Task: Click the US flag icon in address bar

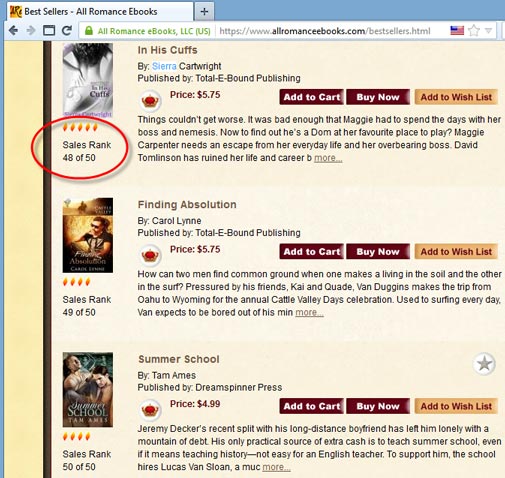Action: (457, 31)
